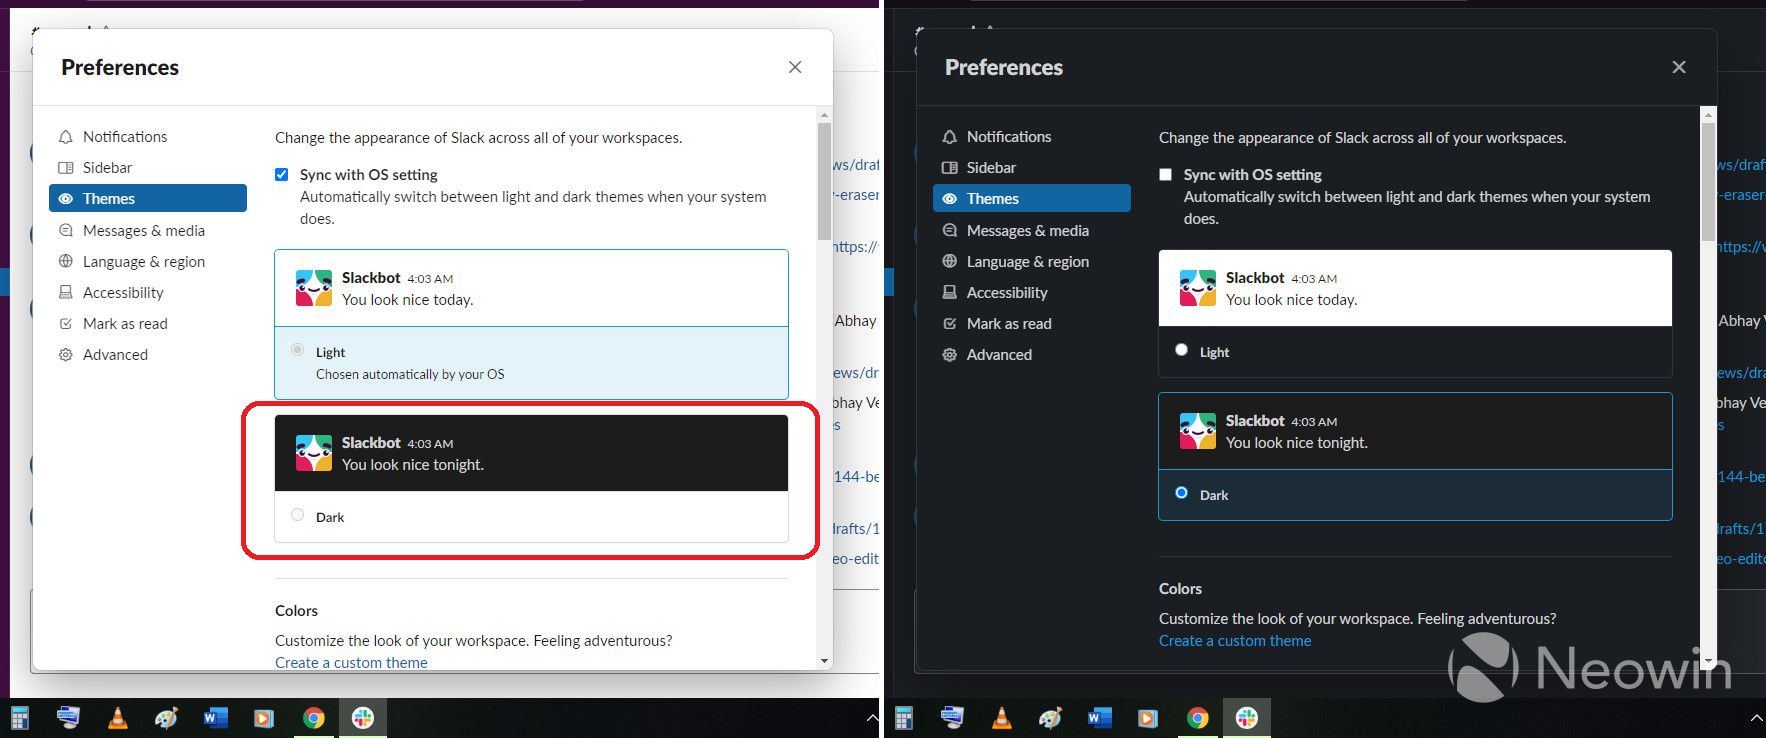The image size is (1766, 738).
Task: Select Light radio button in dark Preferences
Action: 1181,350
